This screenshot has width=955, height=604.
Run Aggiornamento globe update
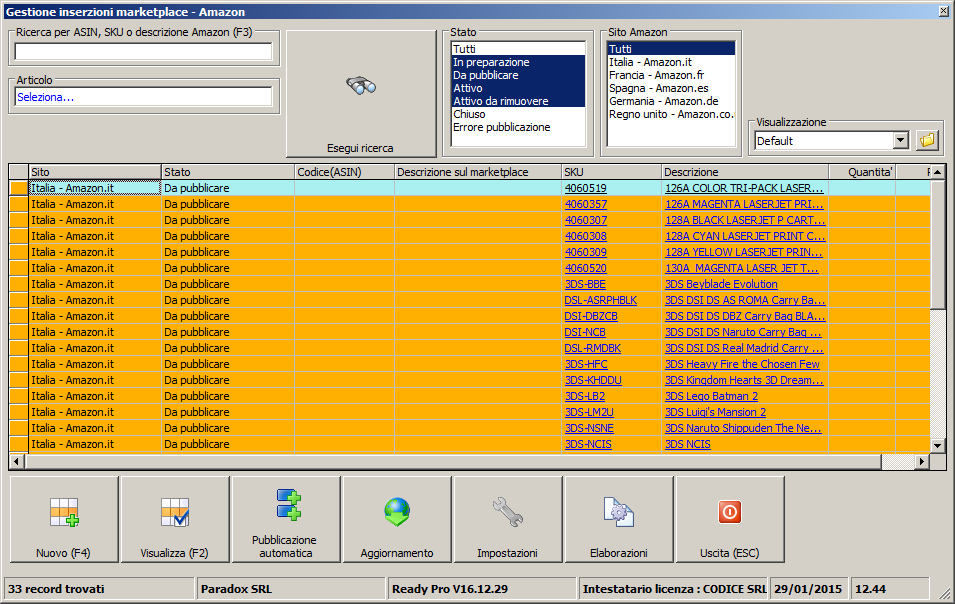(x=397, y=513)
